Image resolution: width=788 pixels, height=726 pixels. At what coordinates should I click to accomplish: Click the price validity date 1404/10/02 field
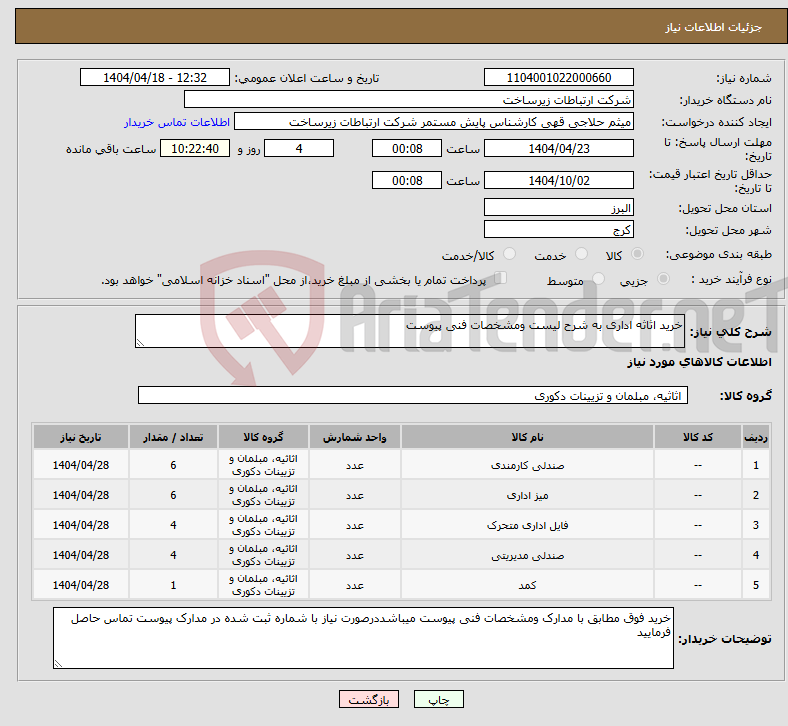click(x=558, y=180)
